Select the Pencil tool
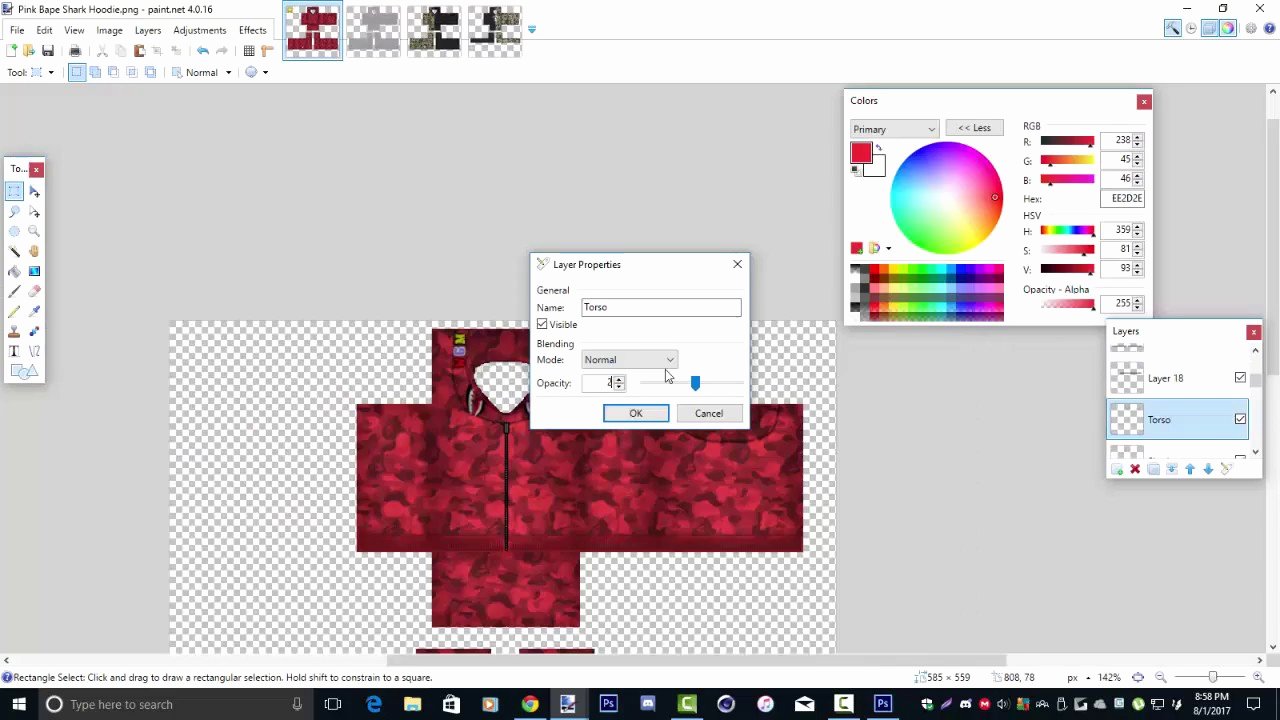The height and width of the screenshot is (720, 1280). pyautogui.click(x=14, y=311)
